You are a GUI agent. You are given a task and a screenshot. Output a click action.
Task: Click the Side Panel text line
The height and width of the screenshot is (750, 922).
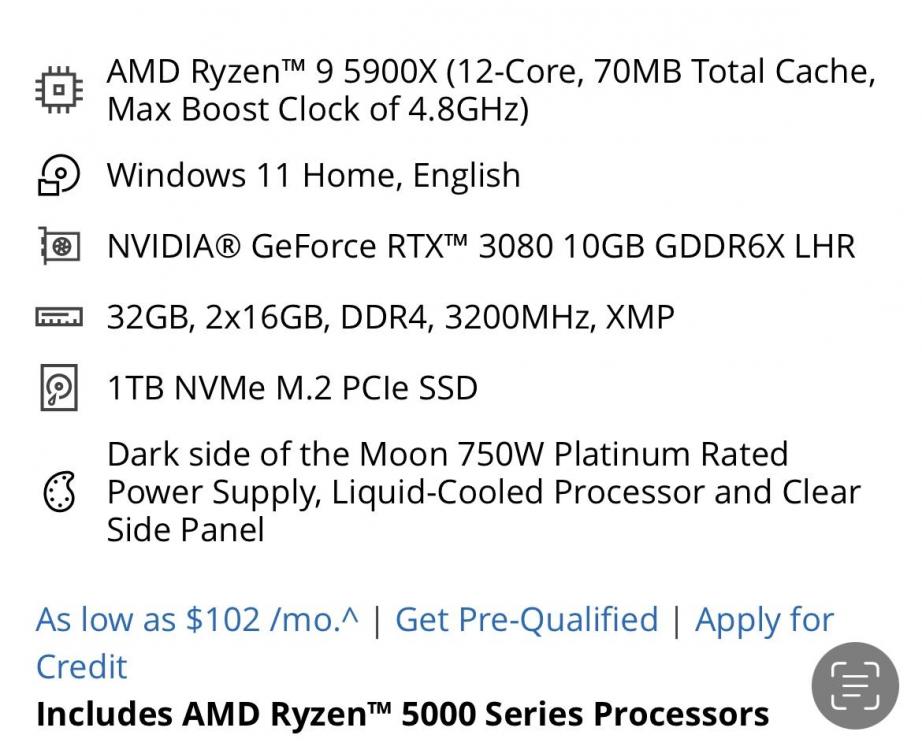coord(185,529)
